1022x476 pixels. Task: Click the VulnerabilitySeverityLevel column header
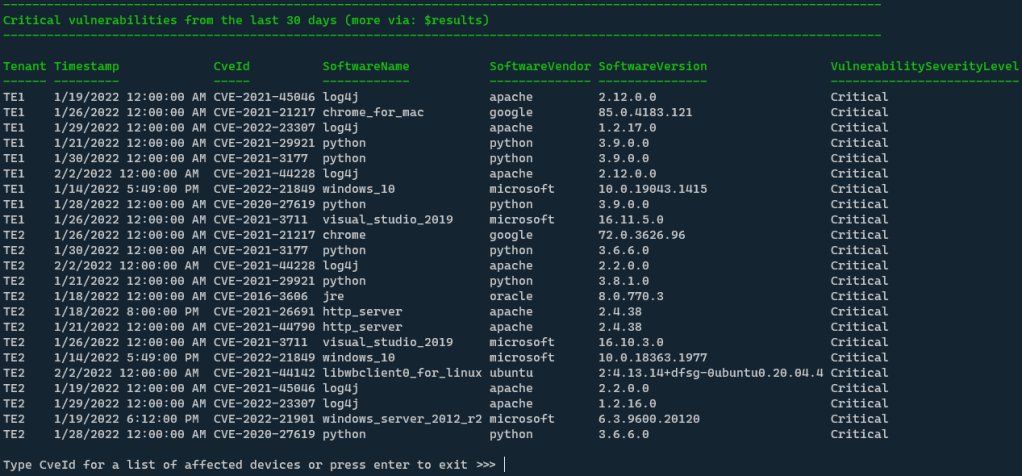(x=925, y=66)
